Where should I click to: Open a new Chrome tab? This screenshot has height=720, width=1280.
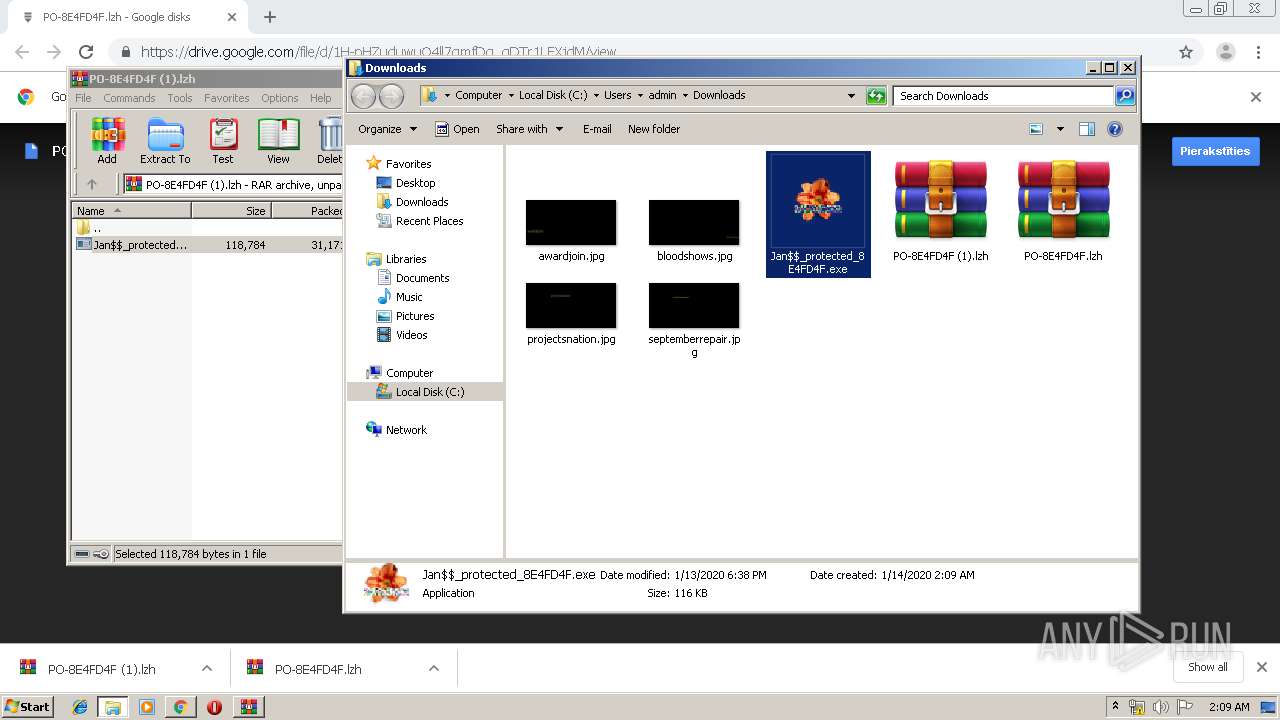(270, 17)
